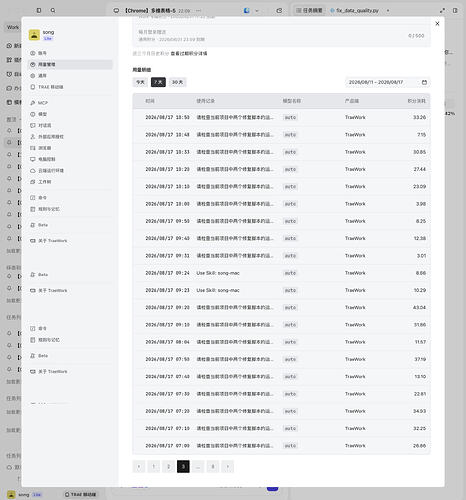Click the expand fullscreen arrows icon top right
Image resolution: width=466 pixels, height=500 pixels.
coord(442,11)
